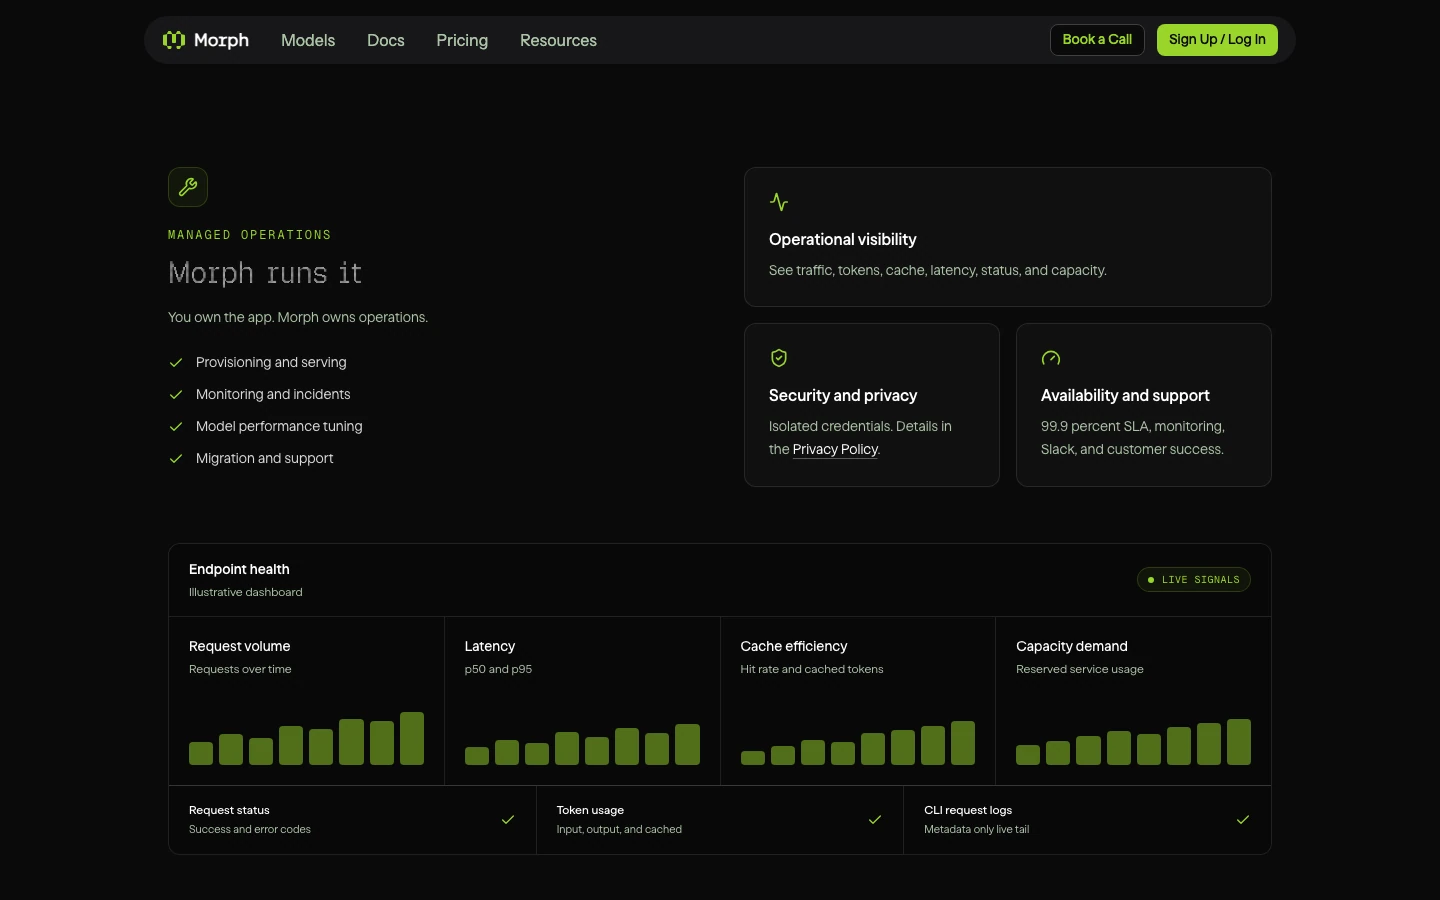Click the Morph runs it heading
Image resolution: width=1440 pixels, height=900 pixels.
tap(265, 273)
